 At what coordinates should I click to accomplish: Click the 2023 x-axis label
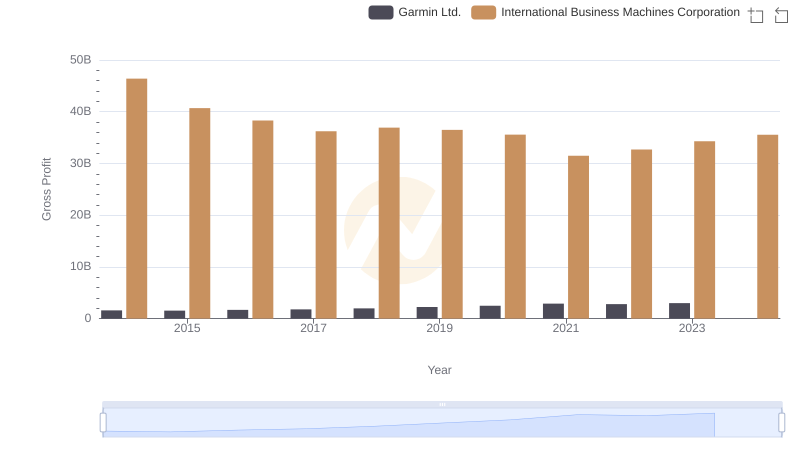692,328
